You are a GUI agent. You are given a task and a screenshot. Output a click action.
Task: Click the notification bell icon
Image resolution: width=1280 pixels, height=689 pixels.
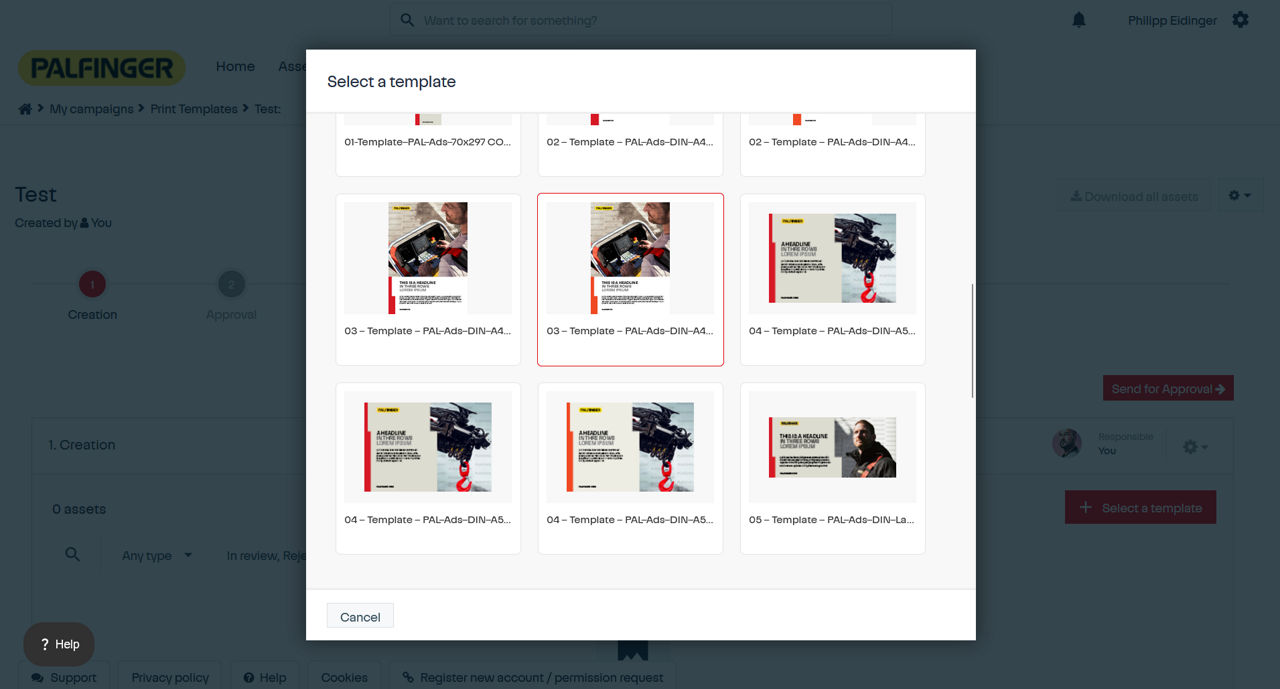point(1079,20)
